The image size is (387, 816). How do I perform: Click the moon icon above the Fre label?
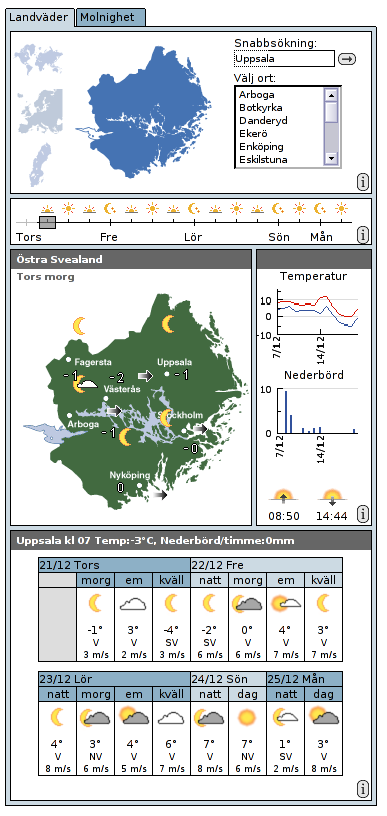pyautogui.click(x=110, y=209)
